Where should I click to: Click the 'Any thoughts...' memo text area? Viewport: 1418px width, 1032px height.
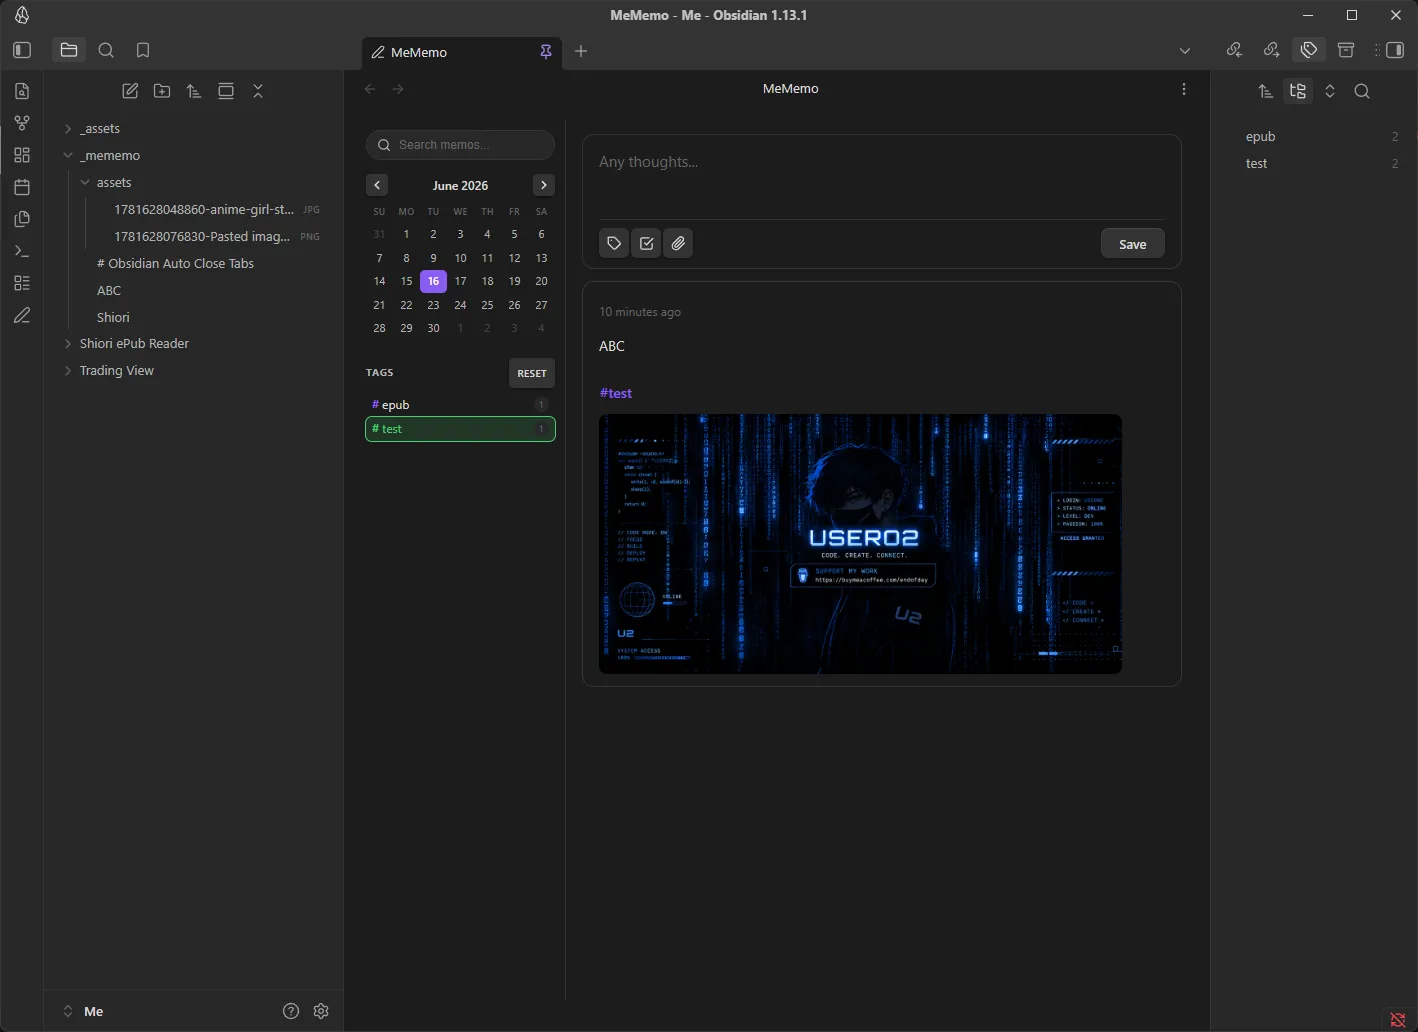[882, 180]
